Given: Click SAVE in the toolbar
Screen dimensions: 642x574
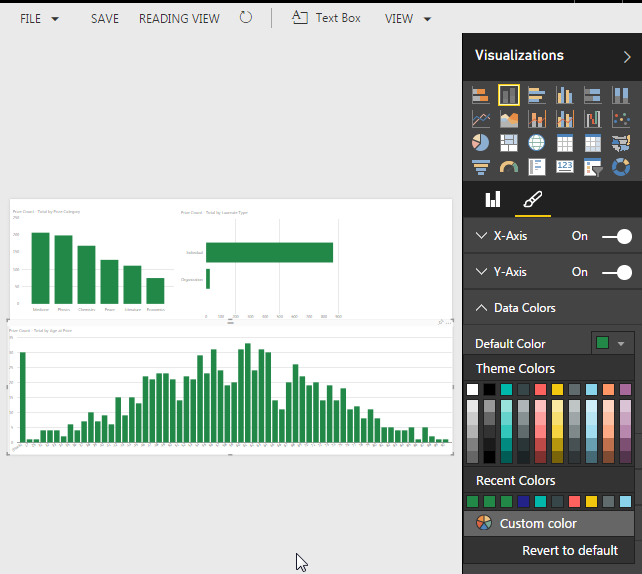Looking at the screenshot, I should coord(105,19).
